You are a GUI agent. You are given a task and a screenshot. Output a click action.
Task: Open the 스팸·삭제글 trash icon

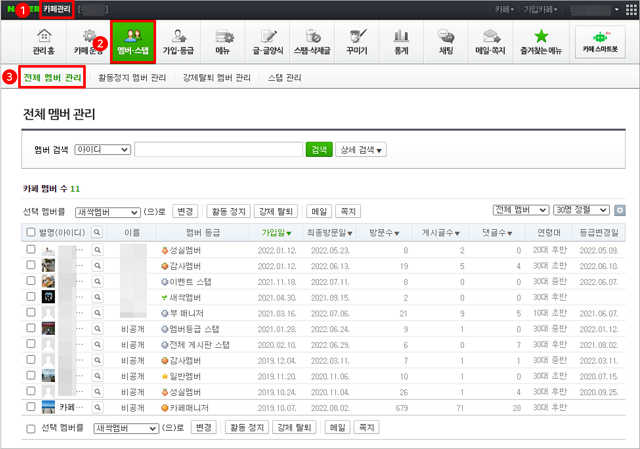pyautogui.click(x=313, y=36)
